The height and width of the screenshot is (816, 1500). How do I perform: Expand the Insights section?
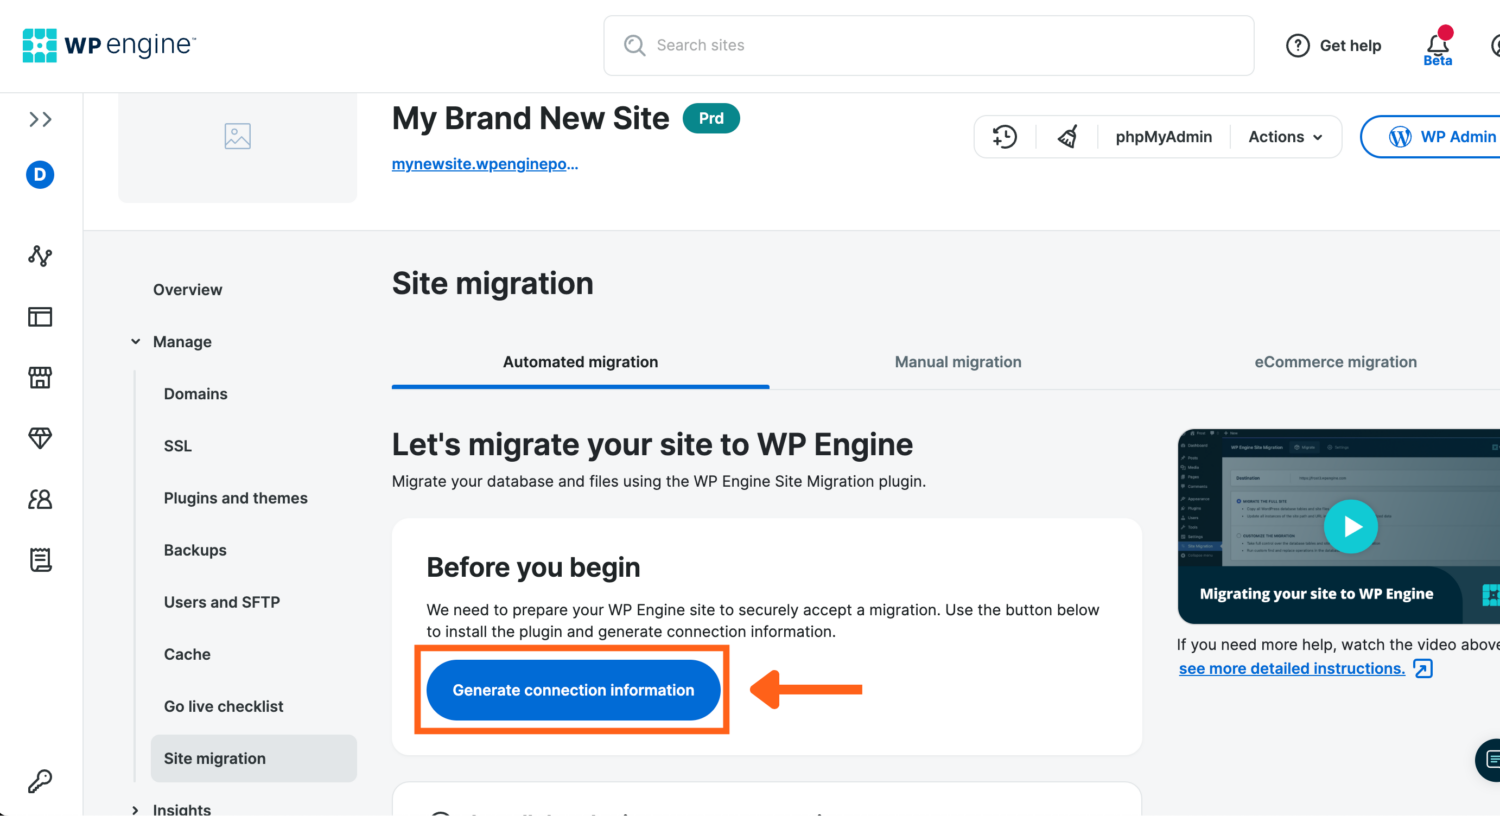click(136, 808)
